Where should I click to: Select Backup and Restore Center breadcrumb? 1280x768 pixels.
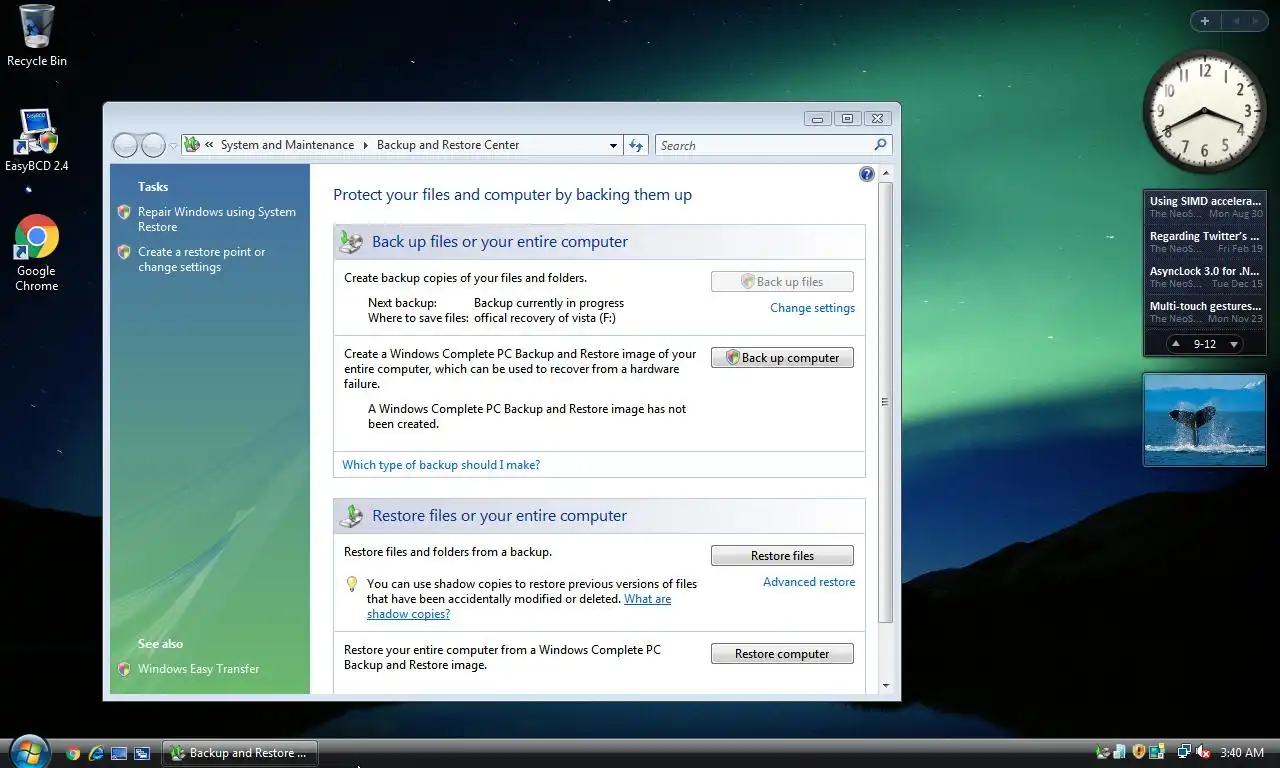click(x=448, y=145)
